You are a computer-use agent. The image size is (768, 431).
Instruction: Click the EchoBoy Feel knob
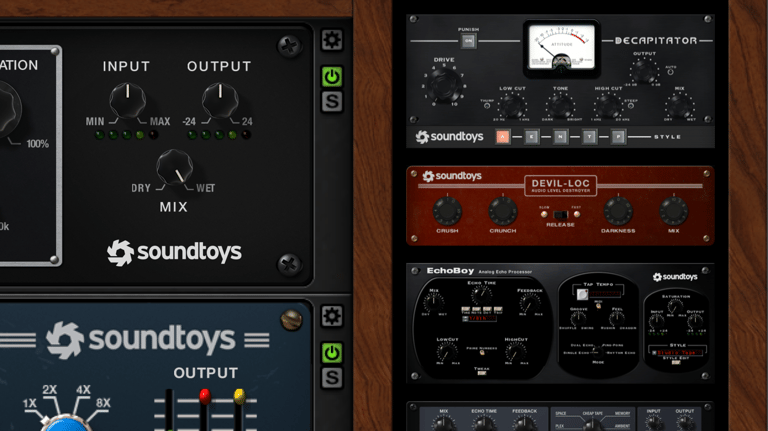coord(617,318)
